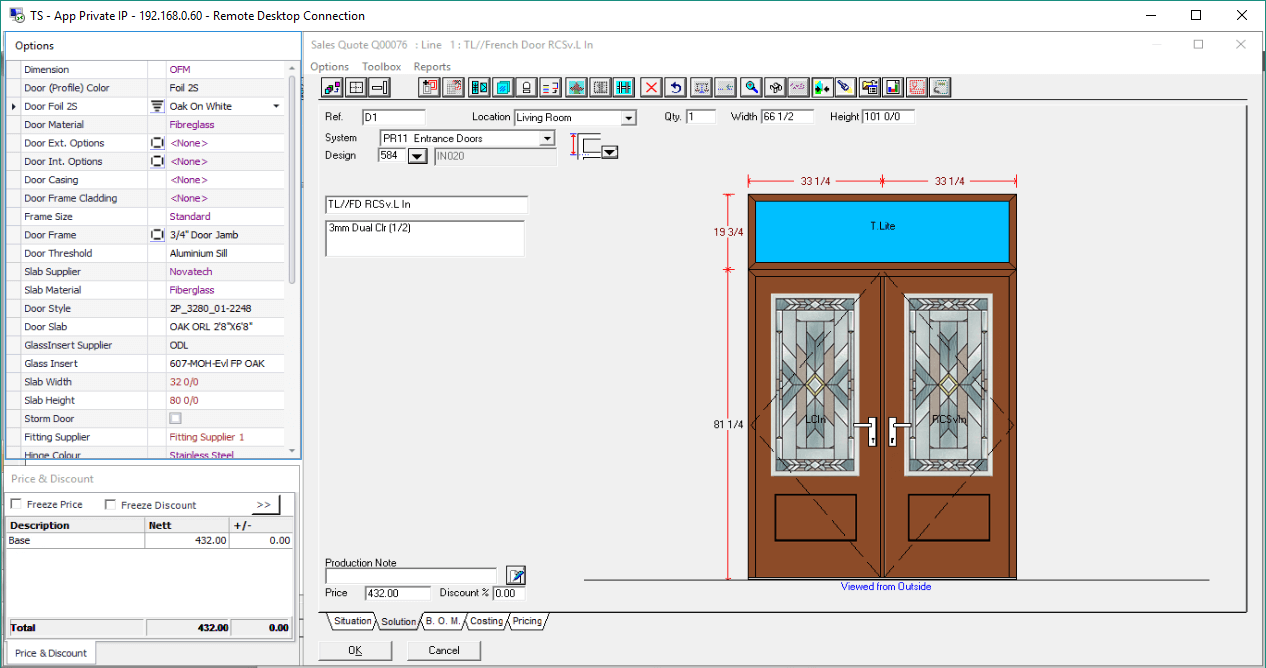Click the padlock icon in the toolbar

pyautogui.click(x=527, y=87)
